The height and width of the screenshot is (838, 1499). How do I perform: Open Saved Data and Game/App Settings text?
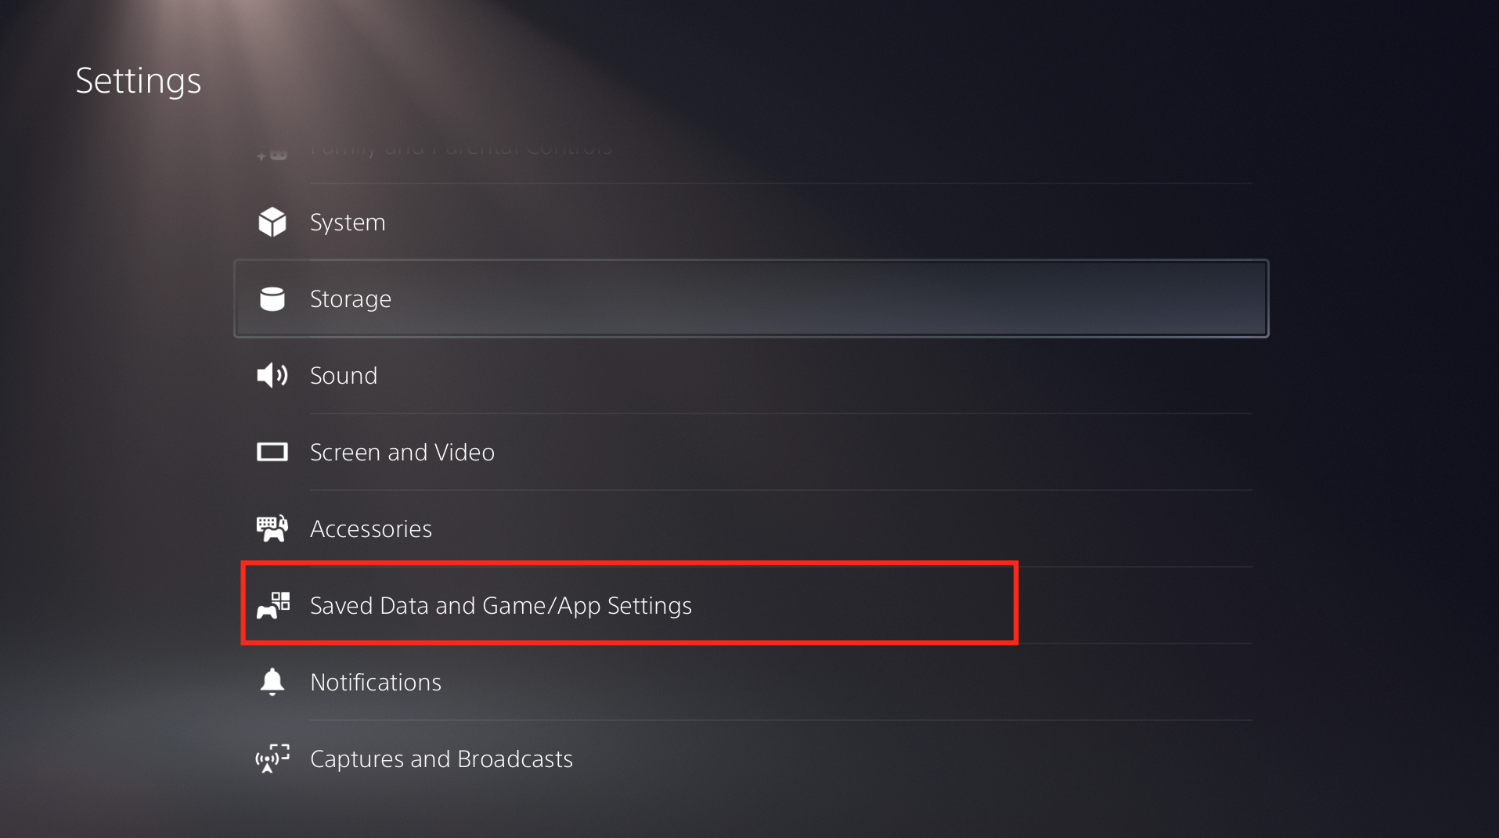[500, 605]
